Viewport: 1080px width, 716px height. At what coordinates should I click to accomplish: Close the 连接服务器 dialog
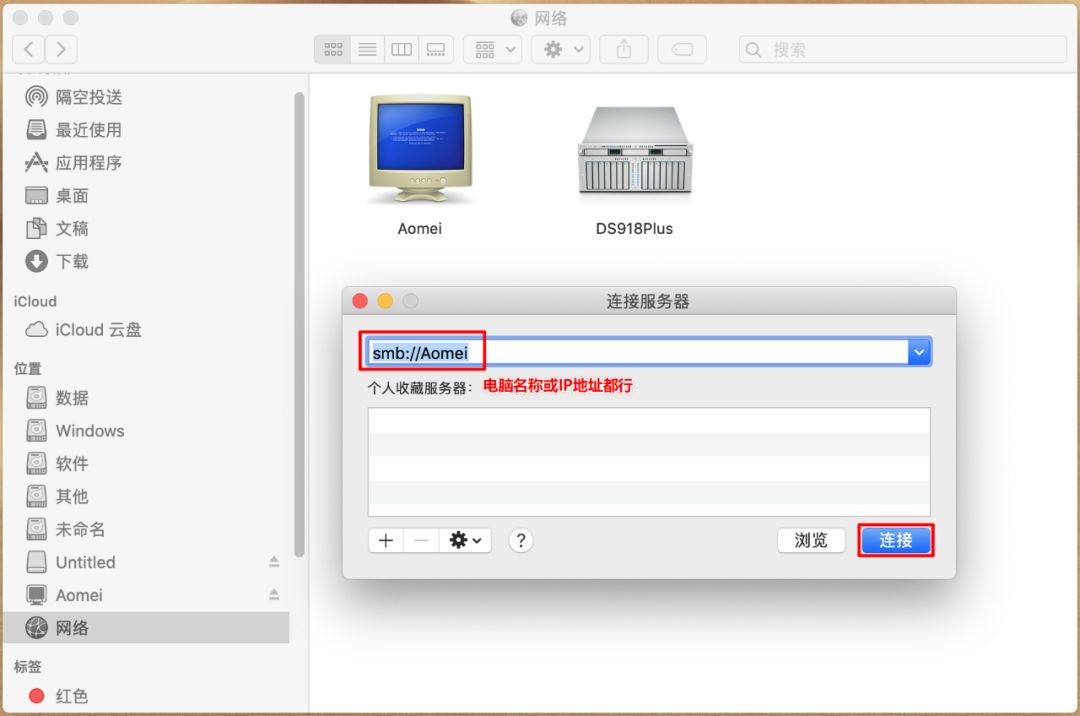tap(360, 301)
